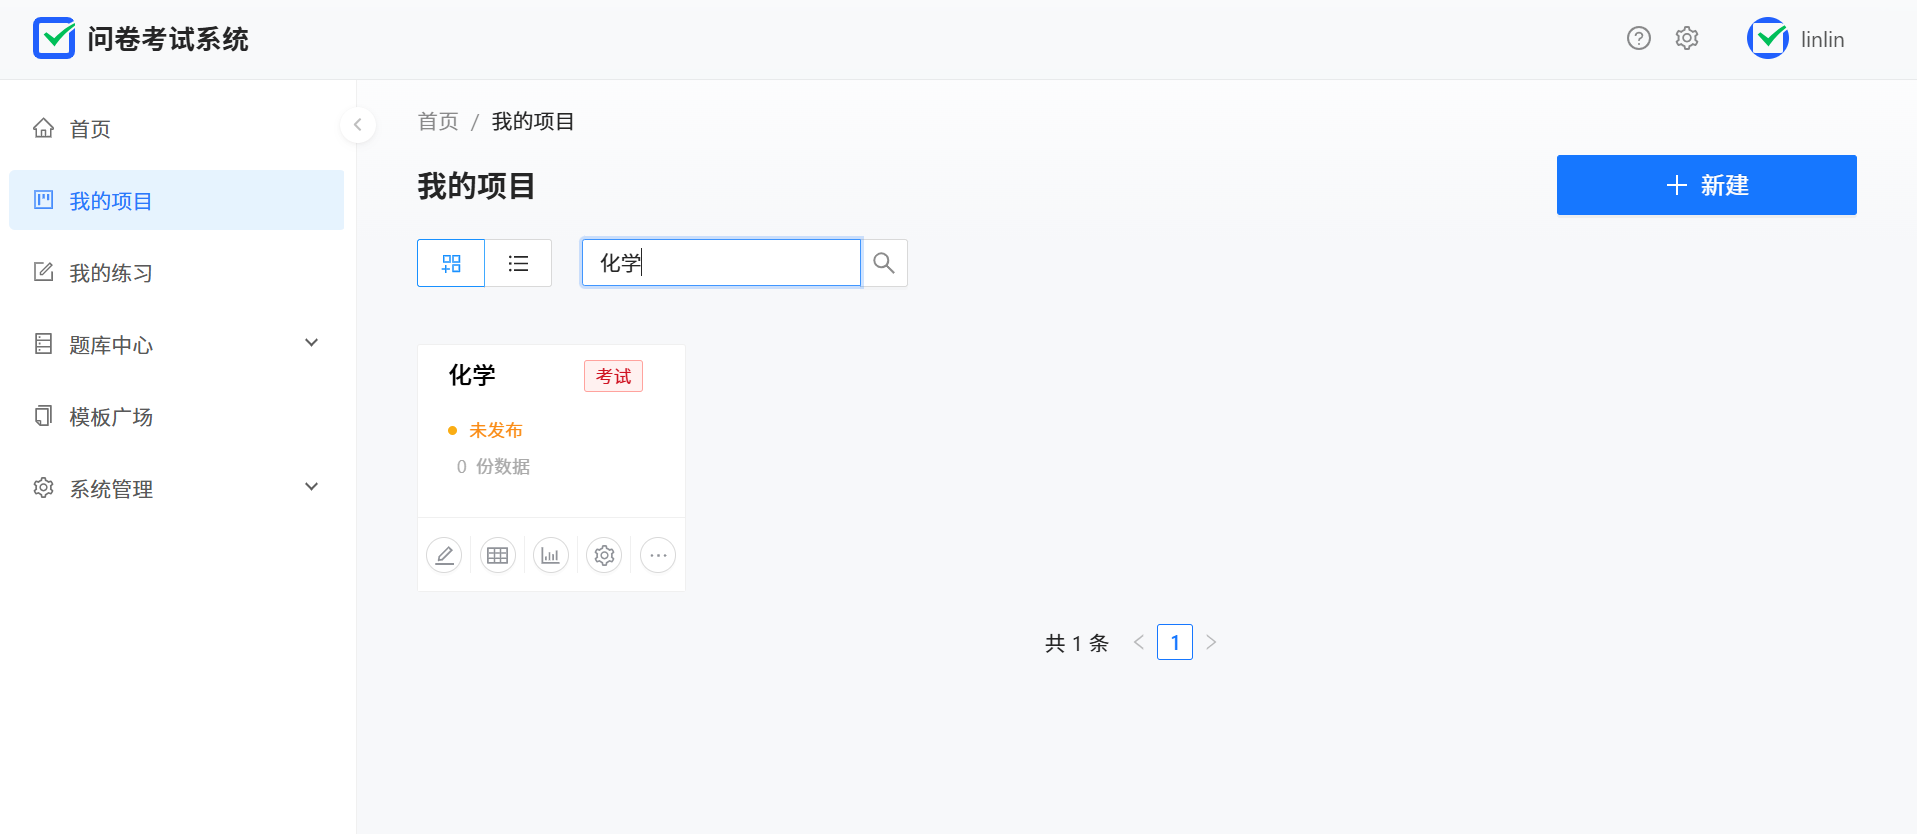Go to previous page arrow
This screenshot has height=834, width=1917.
click(1138, 642)
